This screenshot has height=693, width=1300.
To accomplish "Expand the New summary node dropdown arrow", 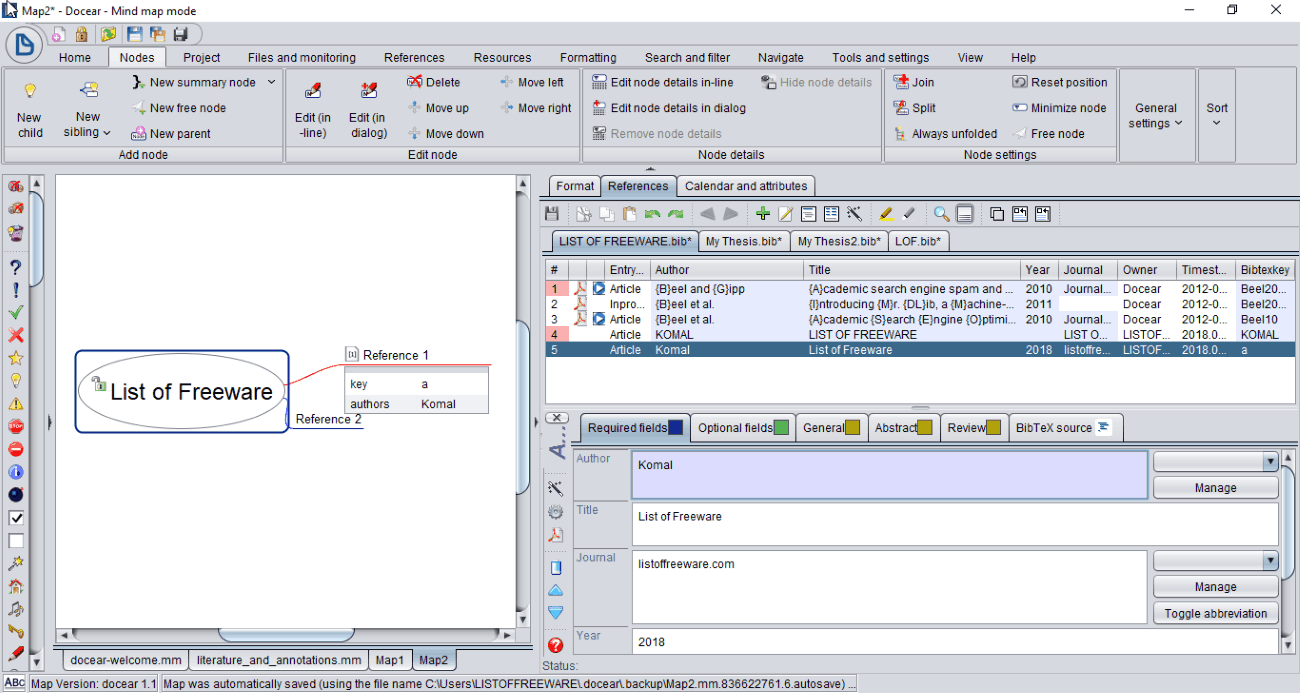I will pyautogui.click(x=271, y=82).
